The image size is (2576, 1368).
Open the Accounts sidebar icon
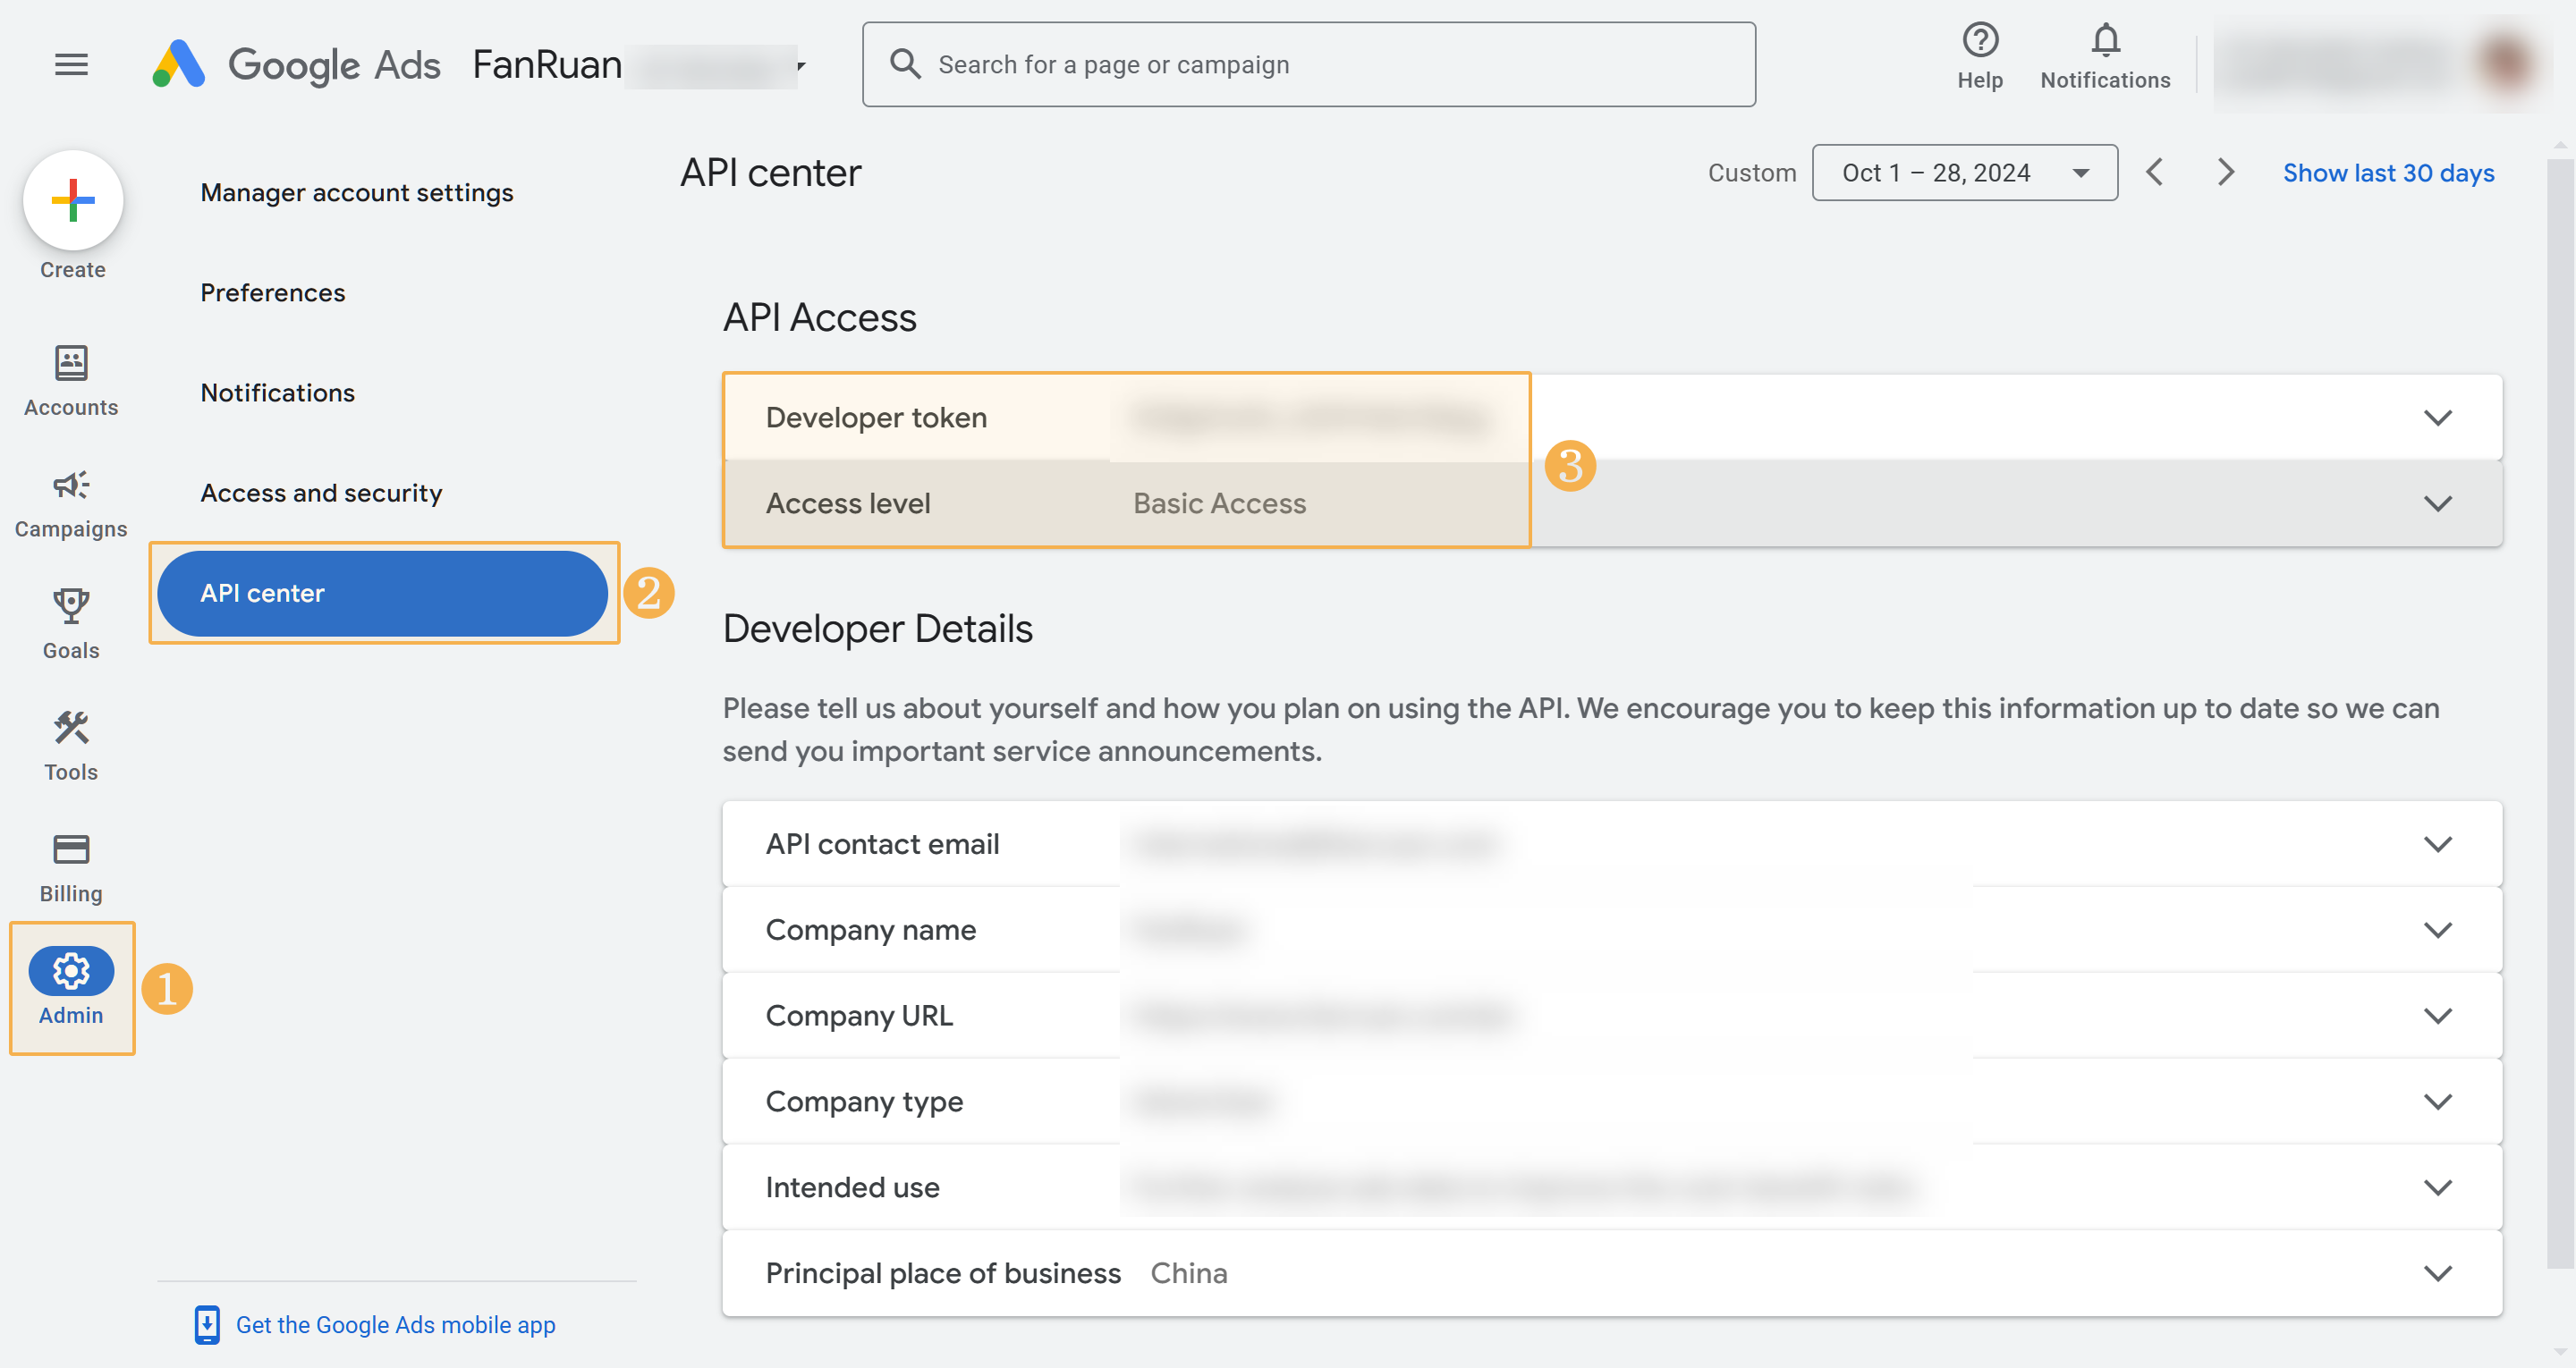click(71, 363)
